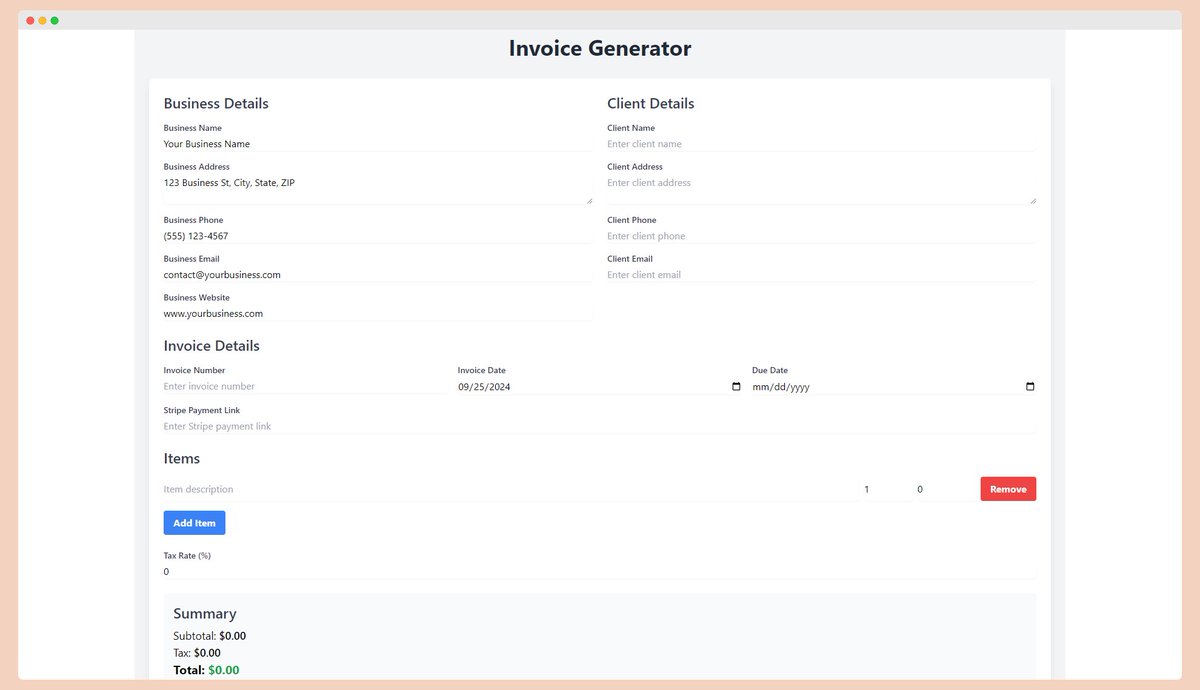Edit the Business Website field

(x=378, y=314)
